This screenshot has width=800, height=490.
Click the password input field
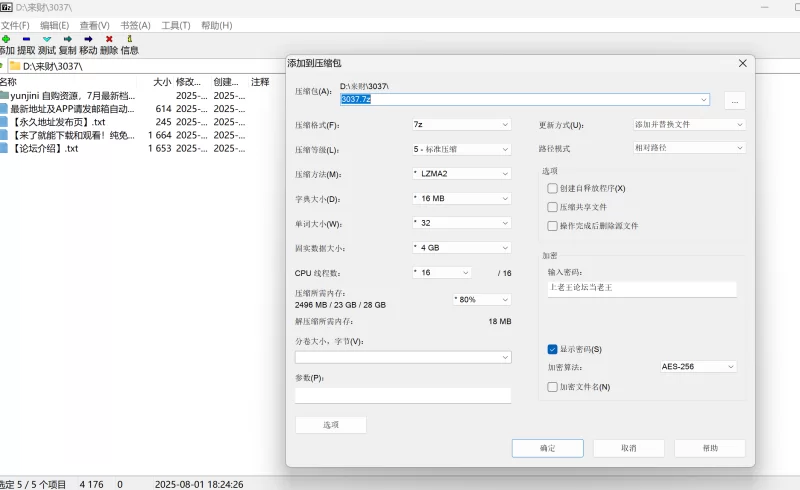[642, 288]
